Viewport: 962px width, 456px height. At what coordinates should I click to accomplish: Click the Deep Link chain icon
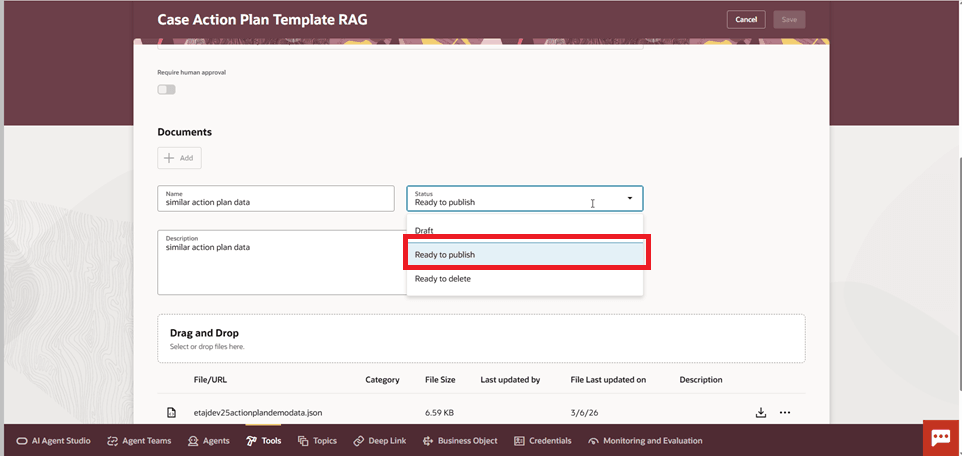[359, 441]
